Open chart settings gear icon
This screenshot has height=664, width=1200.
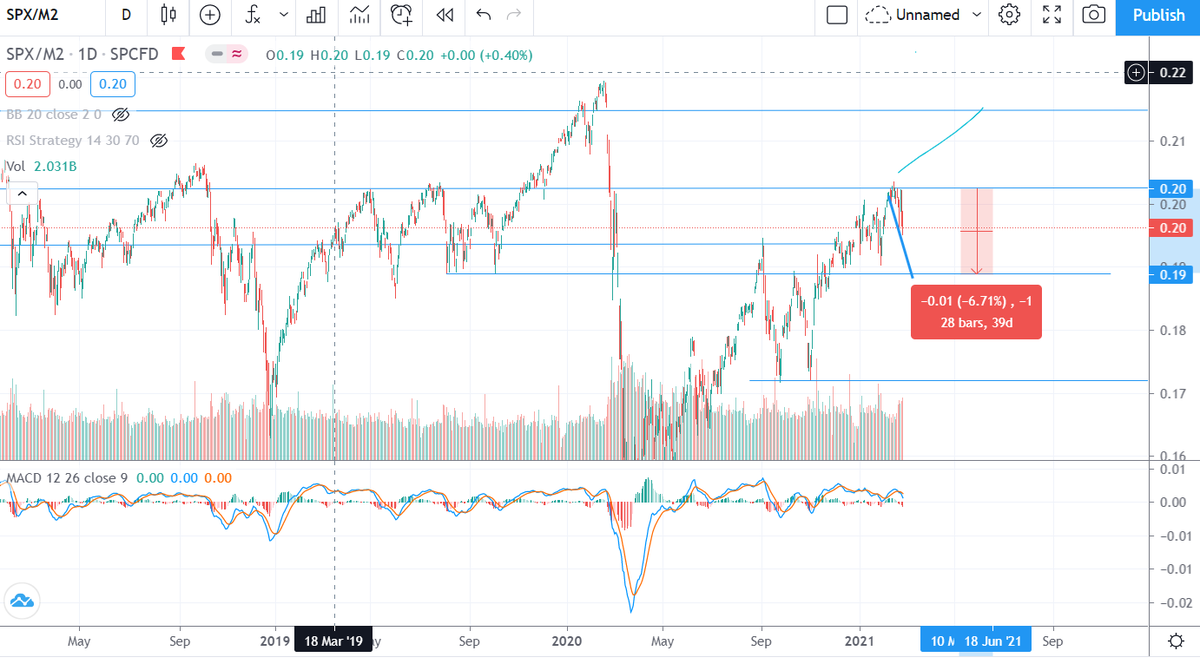coord(1009,15)
